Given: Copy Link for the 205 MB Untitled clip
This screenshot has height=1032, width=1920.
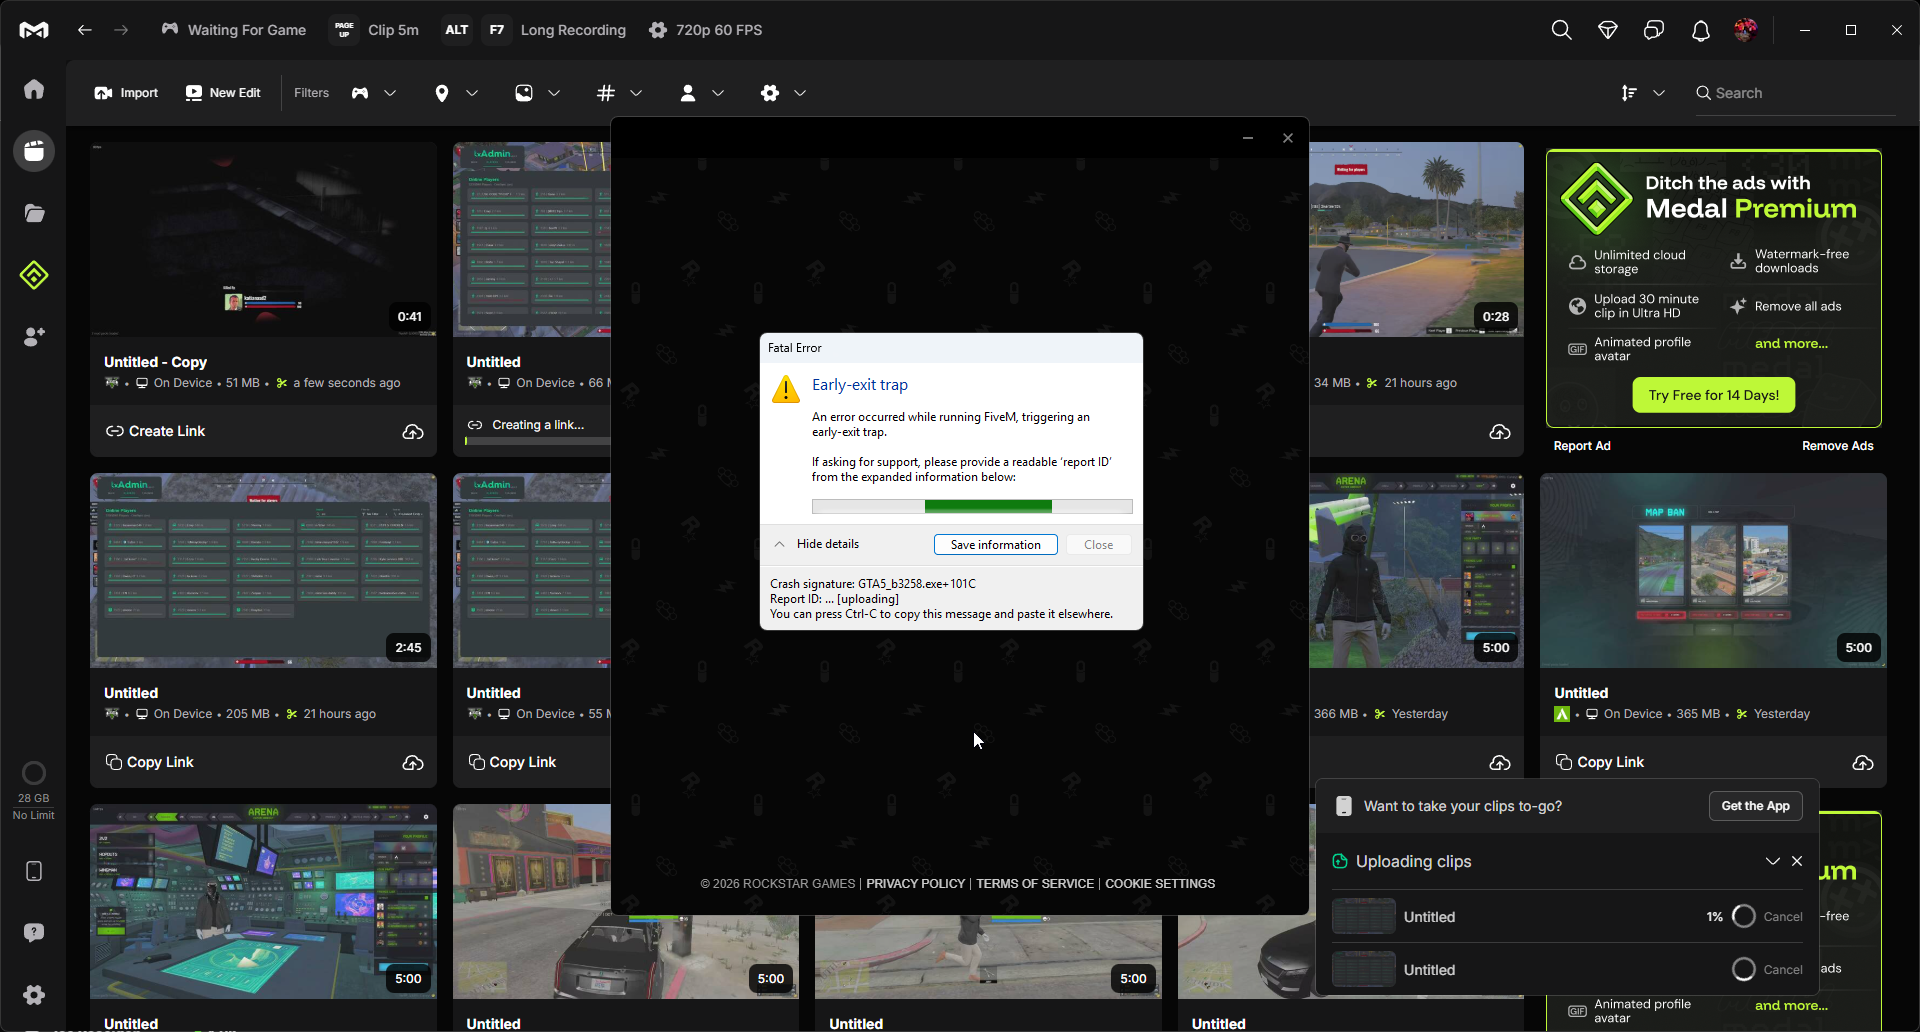Looking at the screenshot, I should [x=150, y=762].
